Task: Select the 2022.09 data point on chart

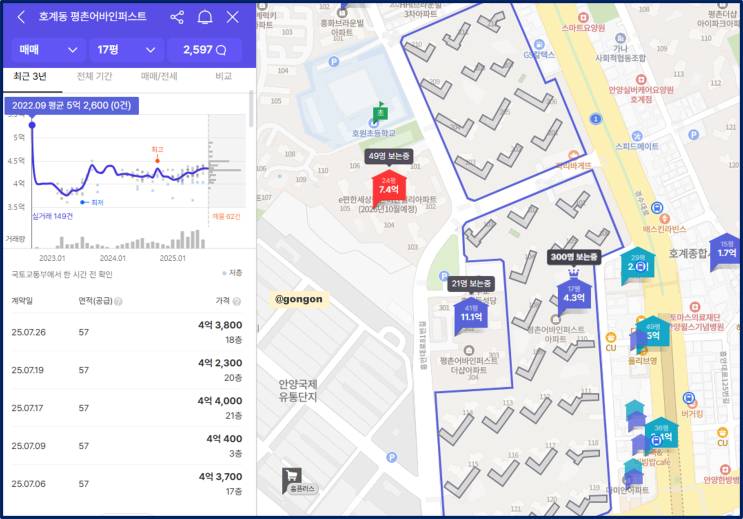Action: click(32, 125)
